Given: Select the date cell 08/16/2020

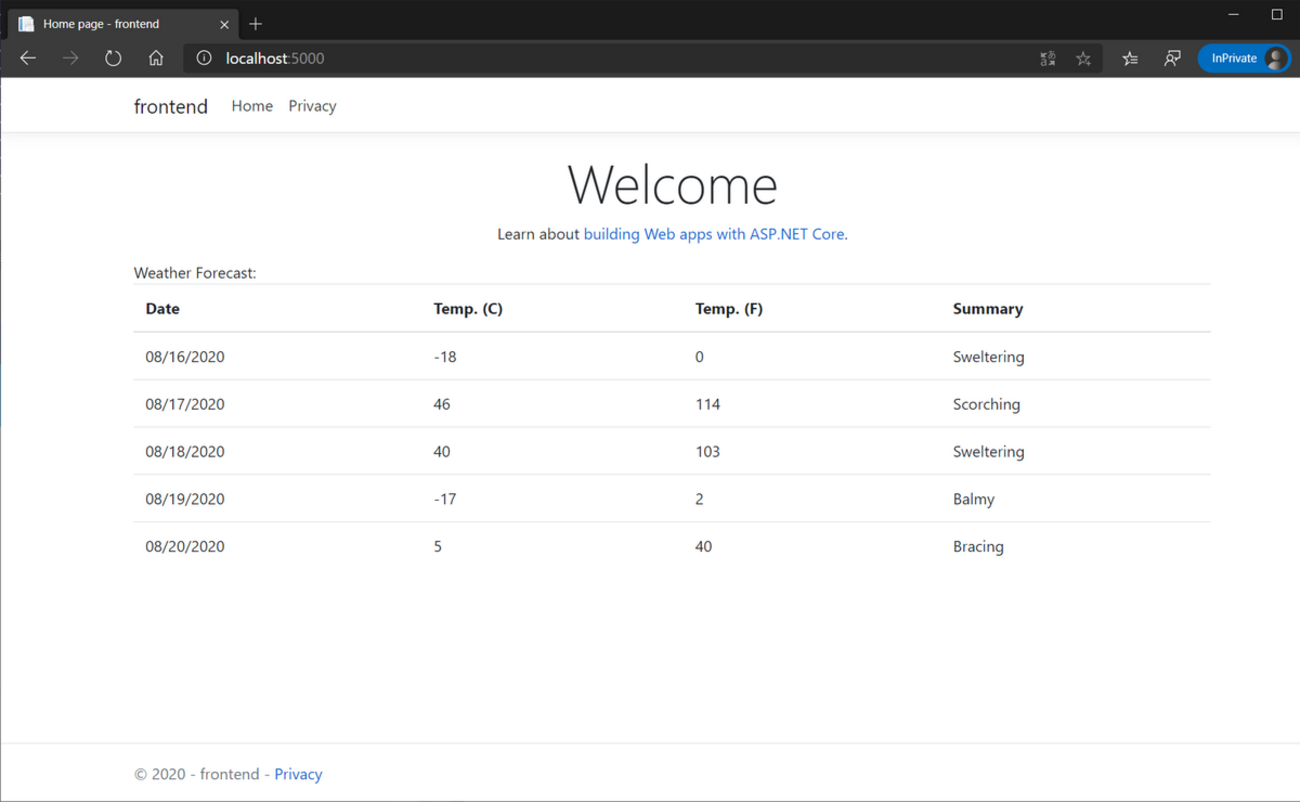Looking at the screenshot, I should [185, 357].
